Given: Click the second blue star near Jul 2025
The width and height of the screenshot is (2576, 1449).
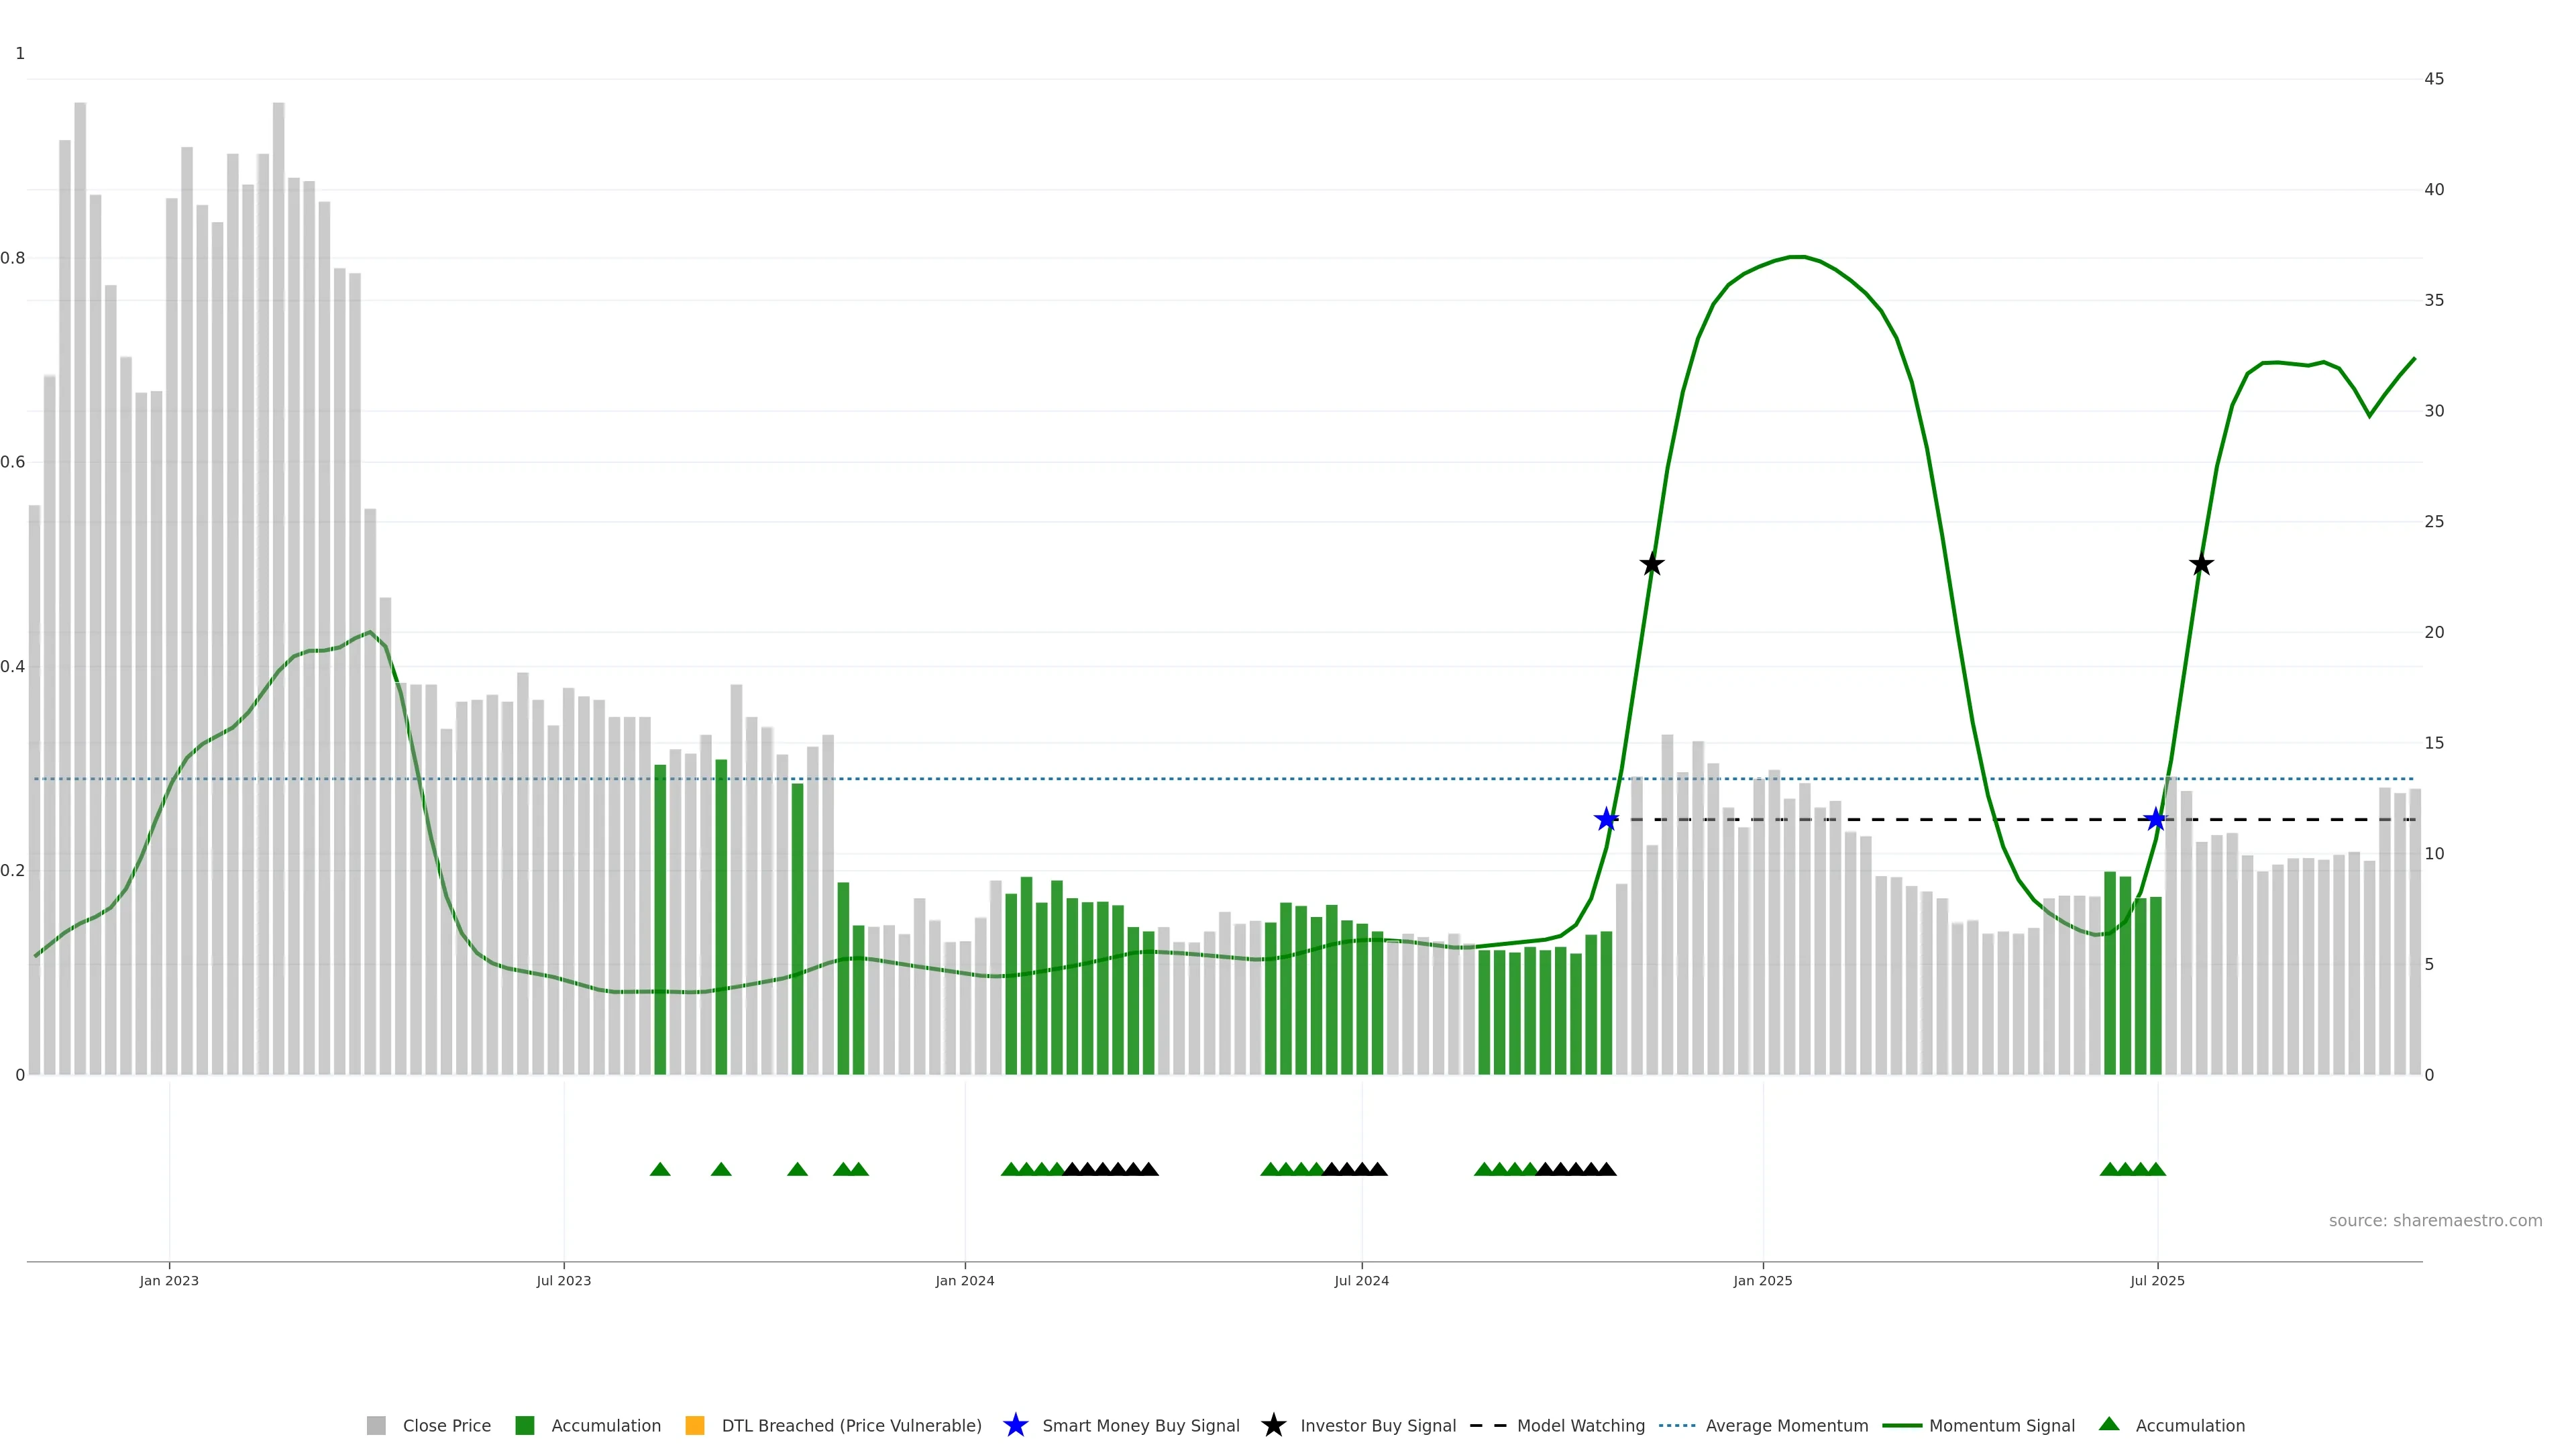Looking at the screenshot, I should click(2155, 820).
